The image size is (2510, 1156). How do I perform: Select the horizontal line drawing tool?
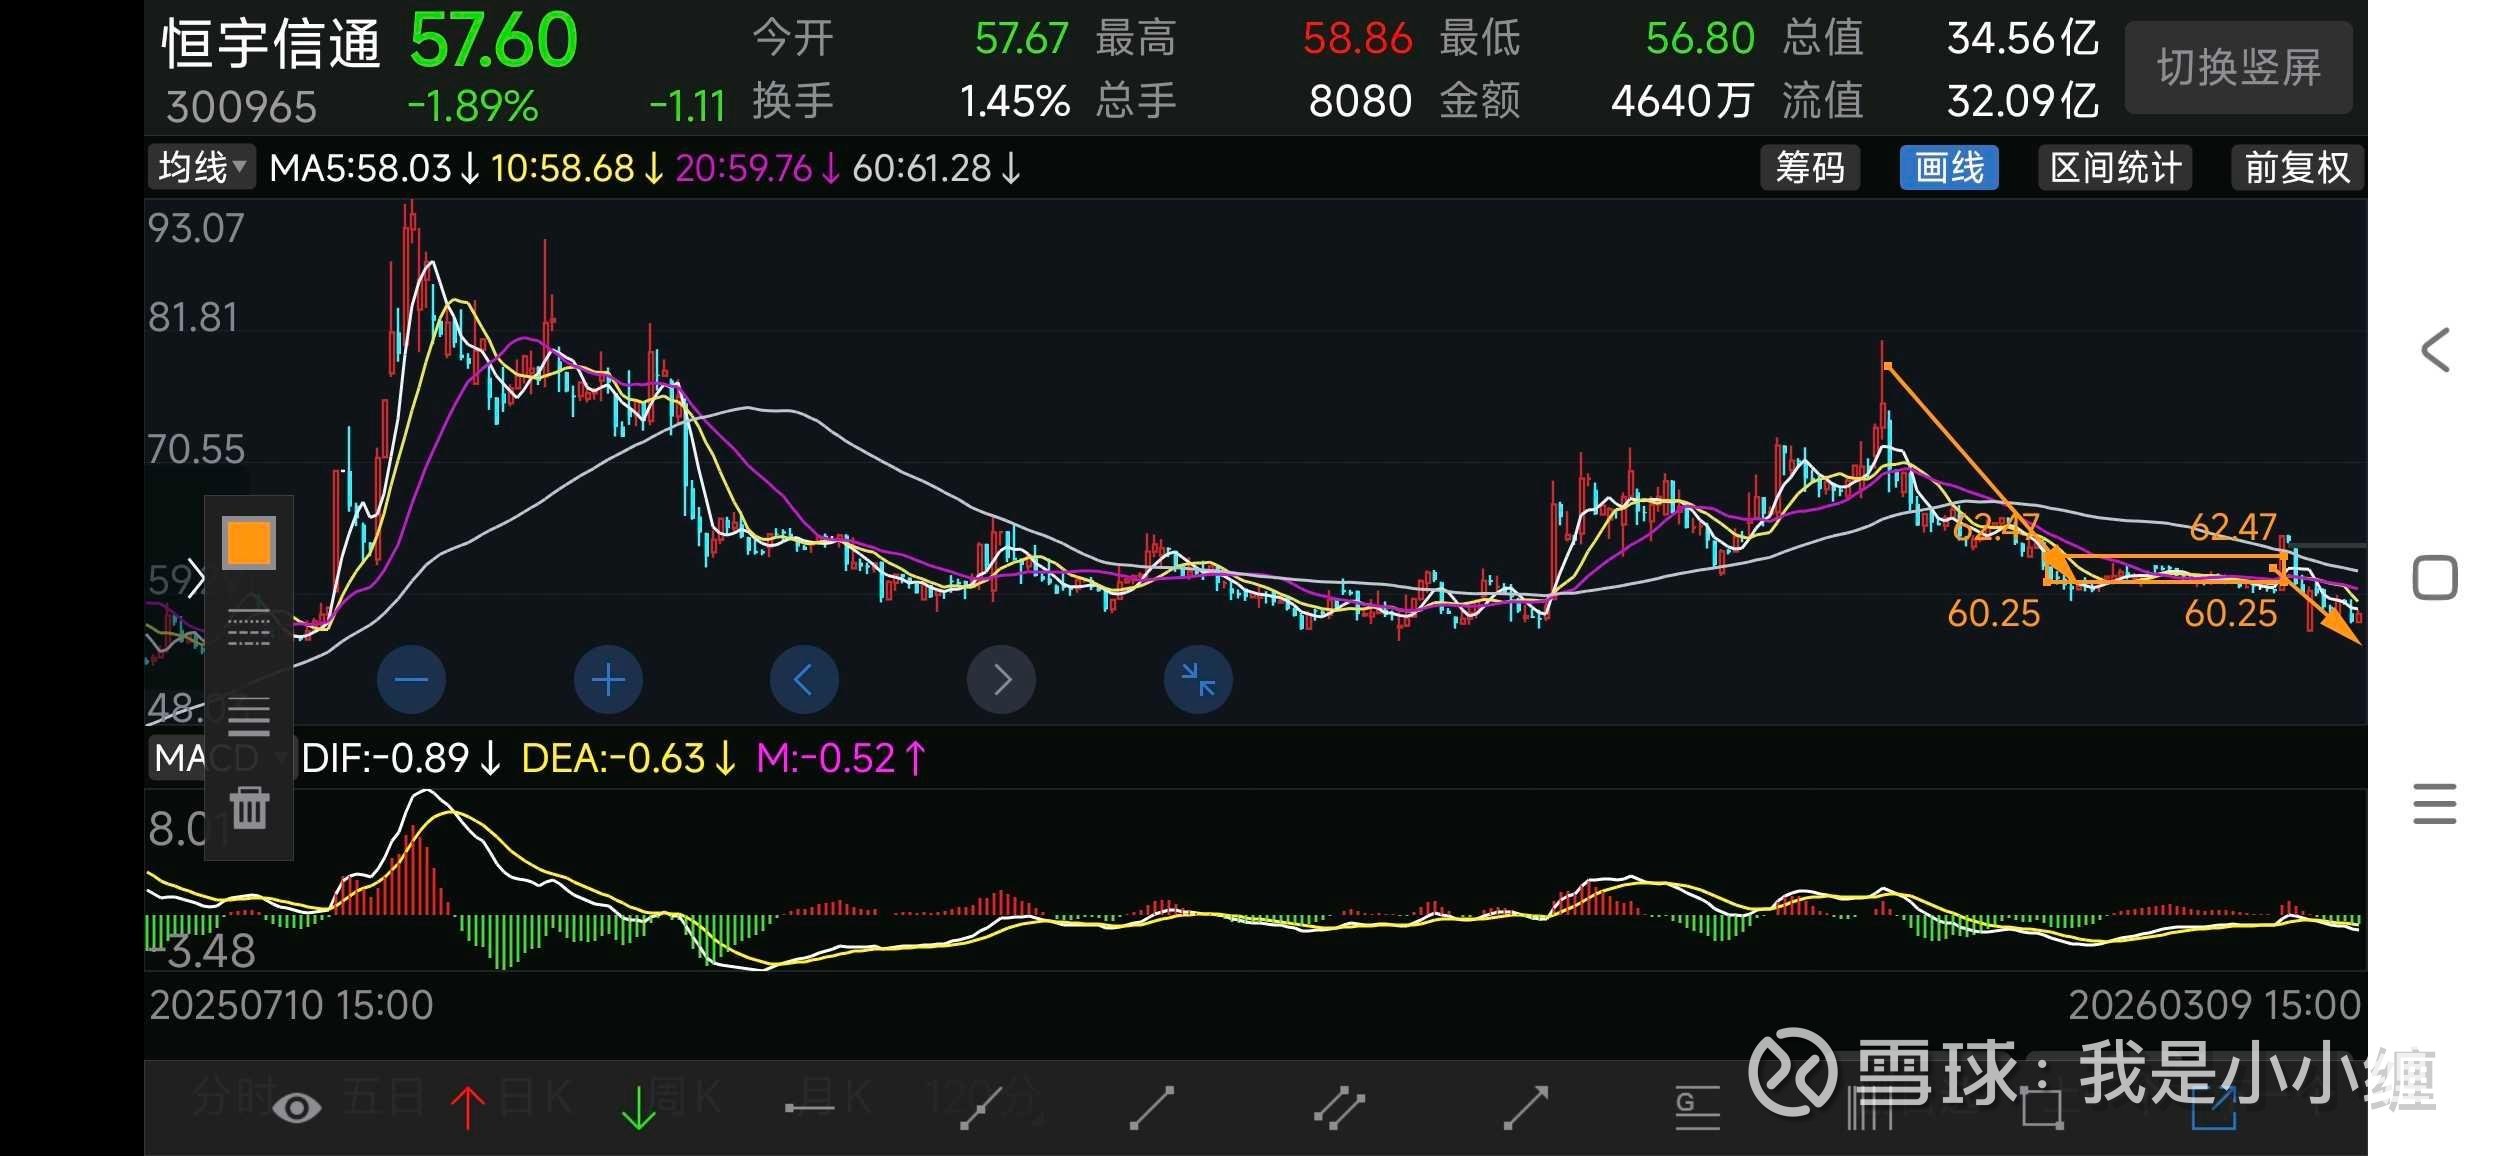click(x=810, y=1107)
